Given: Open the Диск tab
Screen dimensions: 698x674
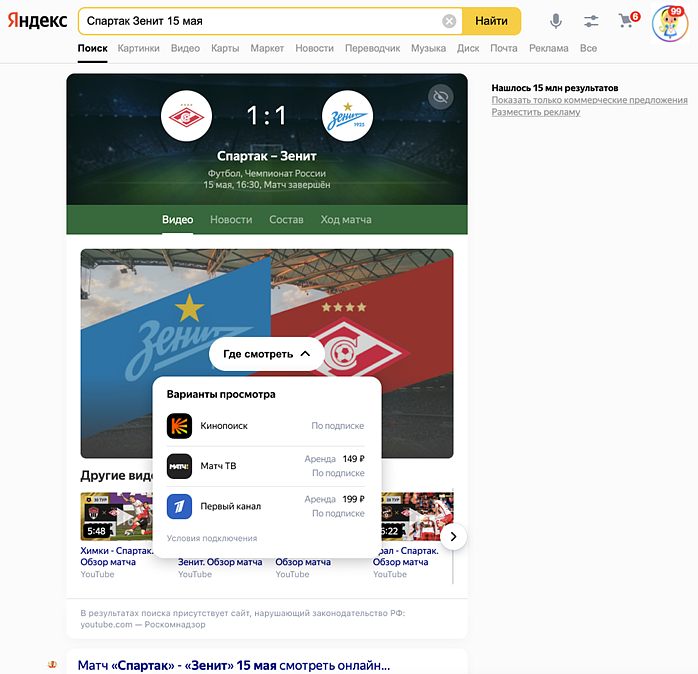Looking at the screenshot, I should [x=468, y=49].
